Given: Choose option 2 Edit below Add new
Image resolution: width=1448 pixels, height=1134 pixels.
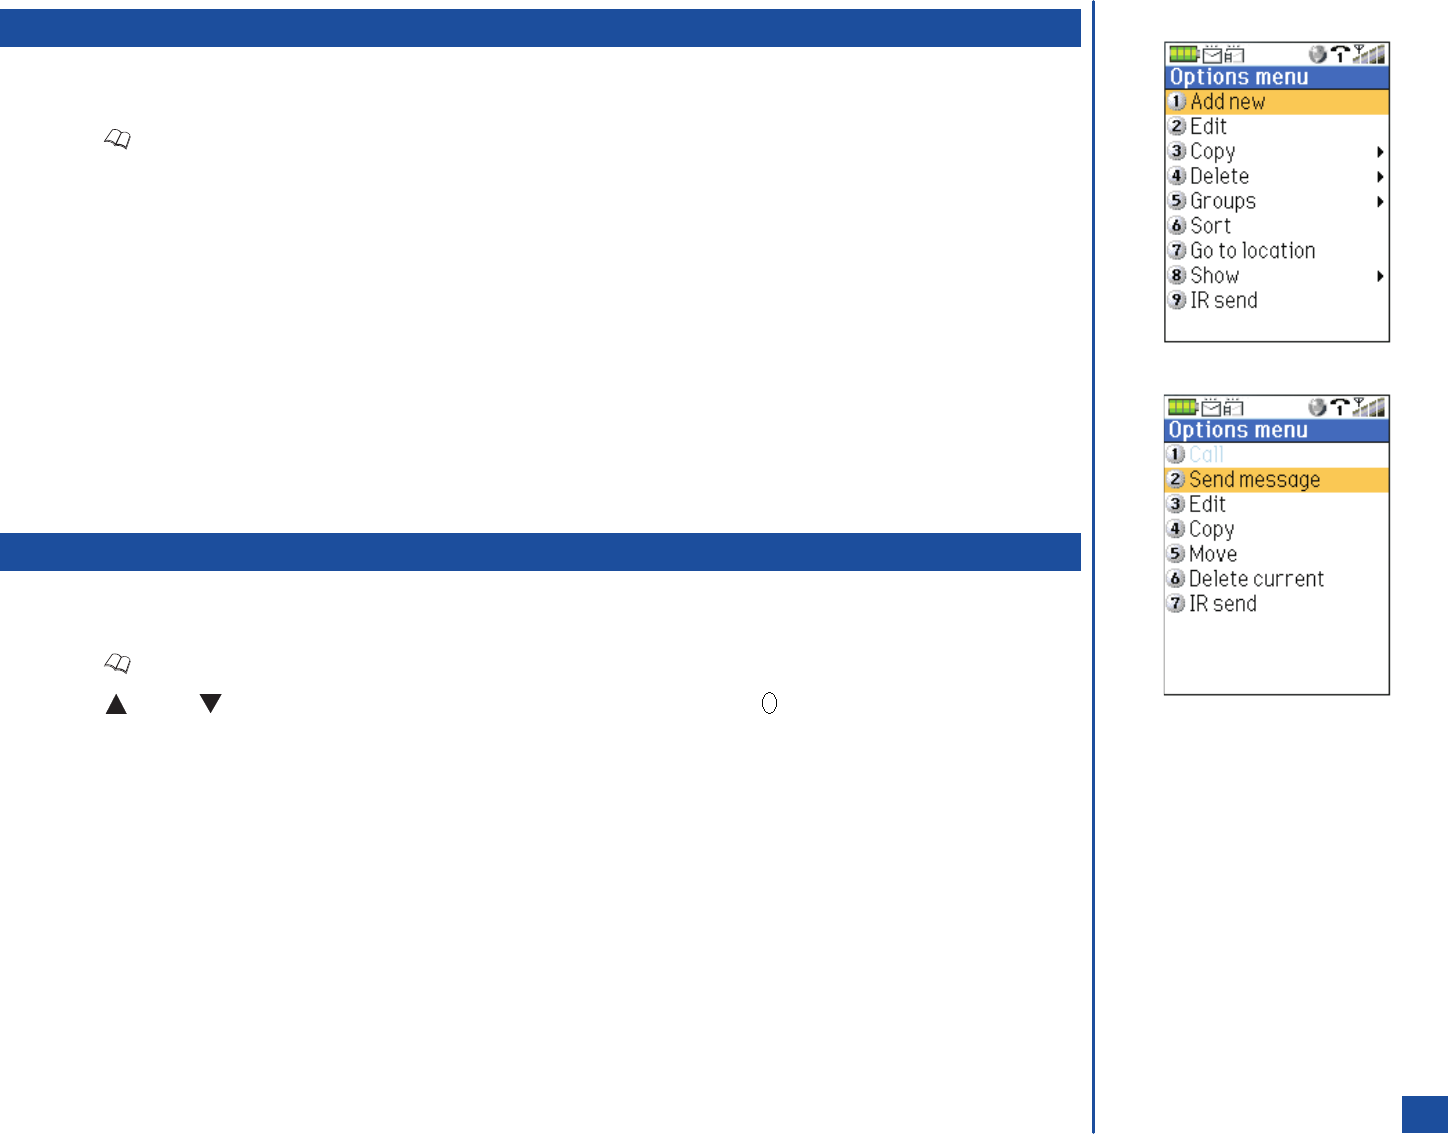Looking at the screenshot, I should (1277, 127).
